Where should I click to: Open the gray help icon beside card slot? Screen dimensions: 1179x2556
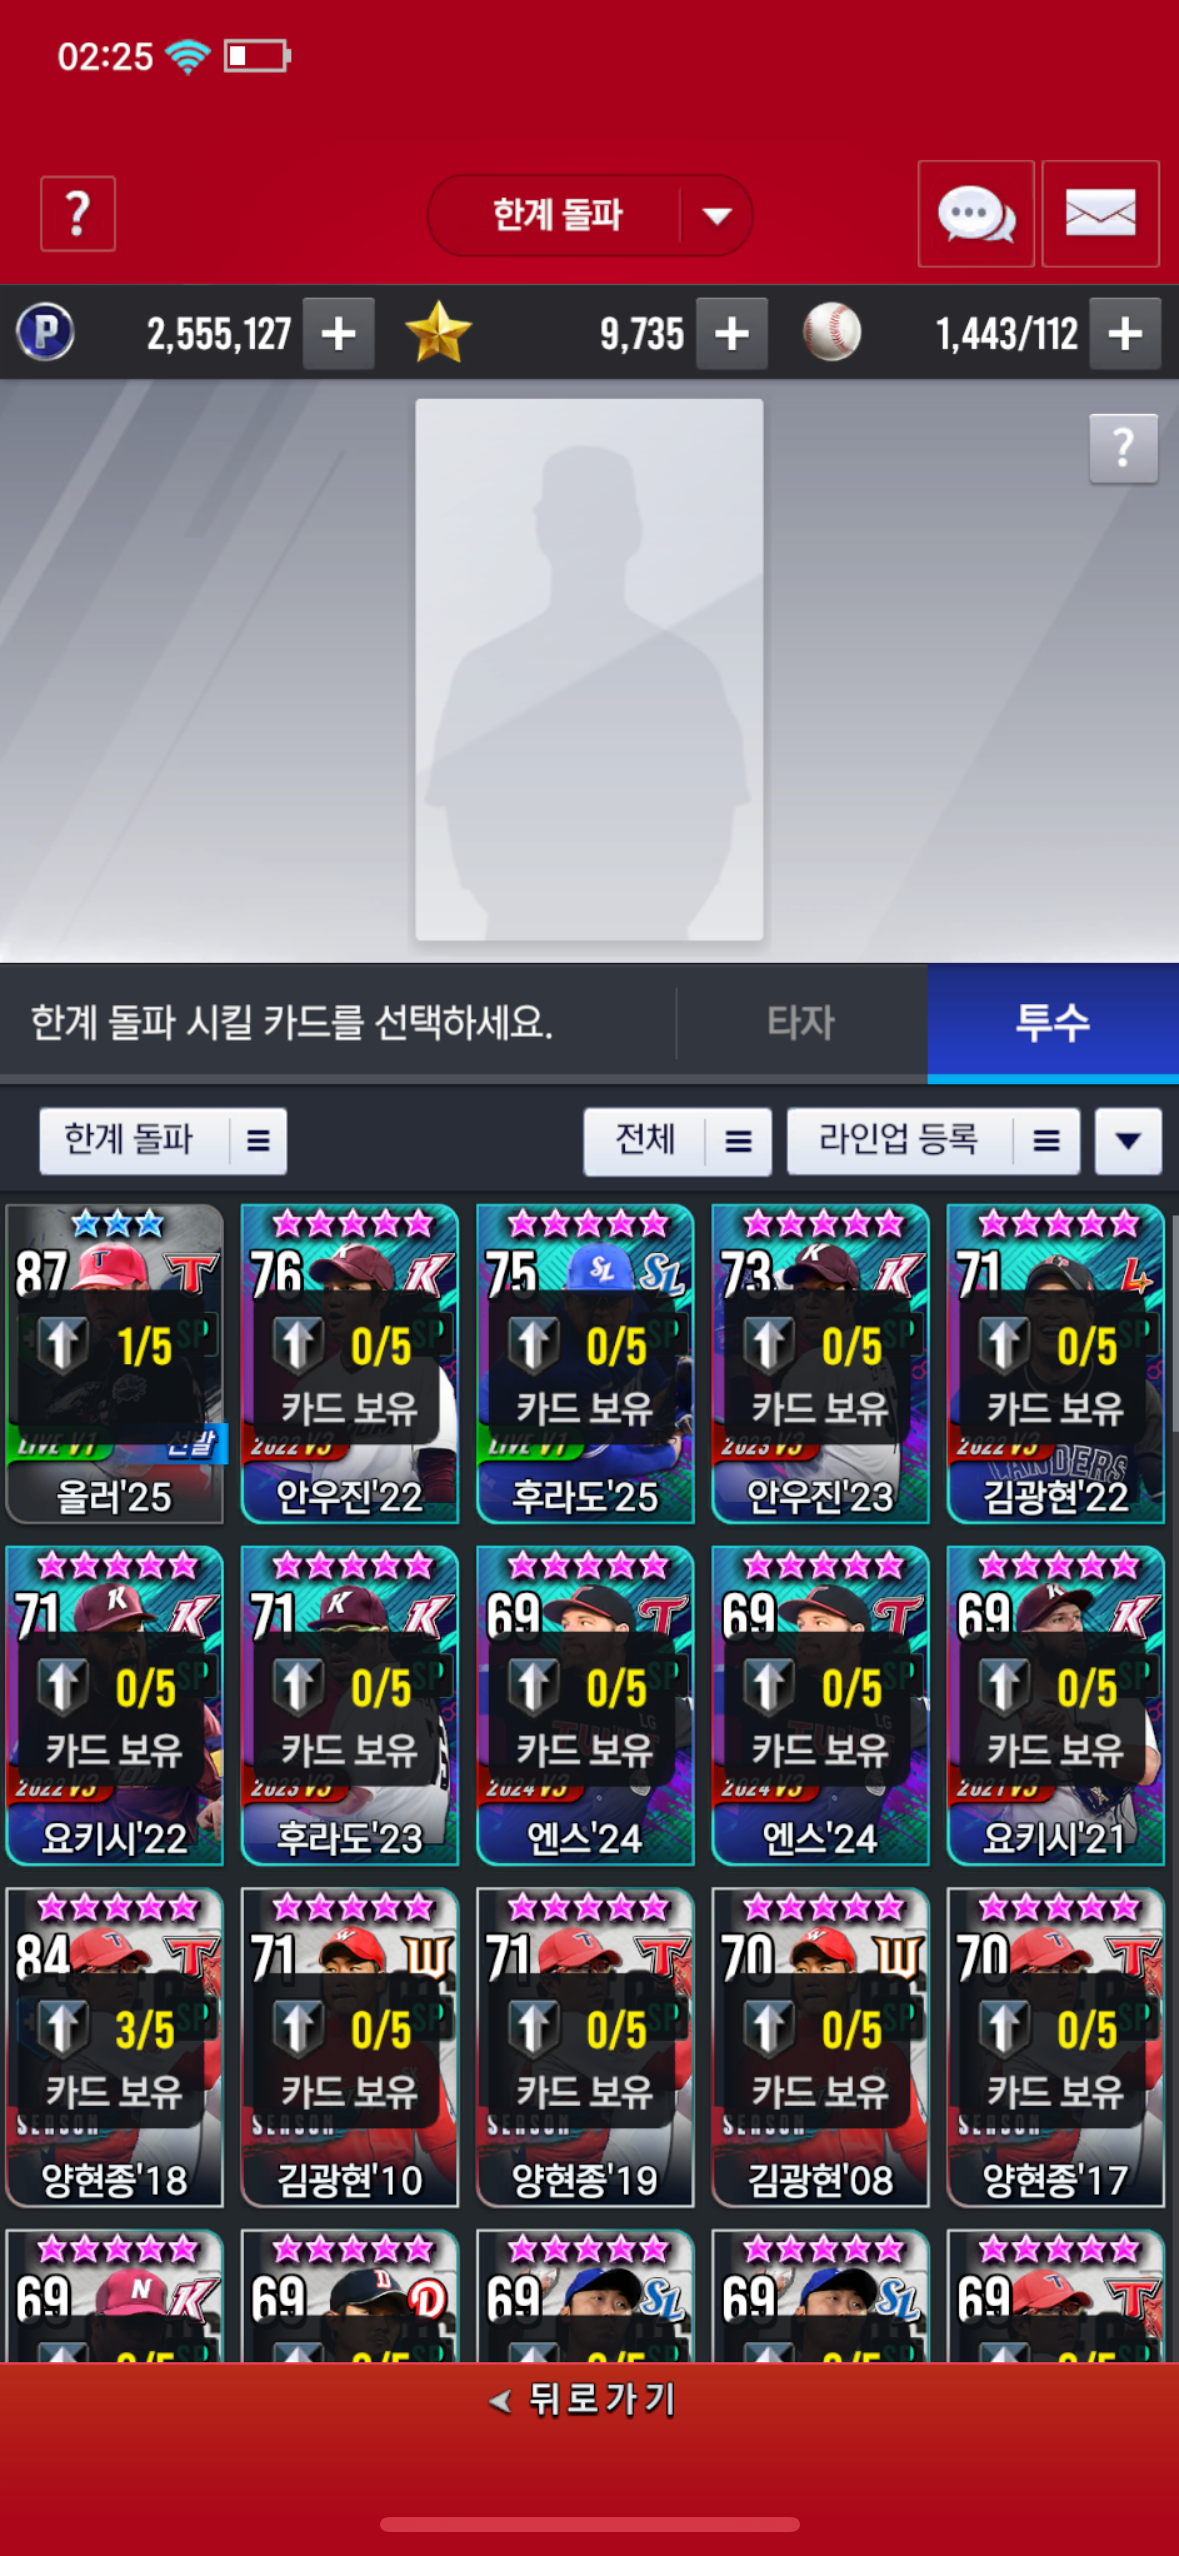click(x=1123, y=448)
